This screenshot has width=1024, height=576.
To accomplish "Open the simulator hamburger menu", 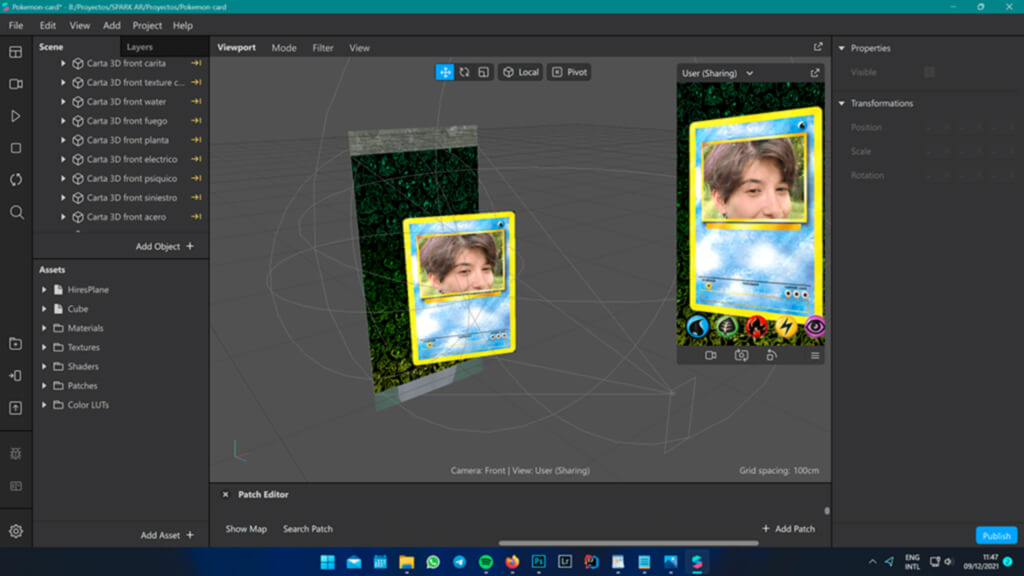I will pyautogui.click(x=815, y=356).
